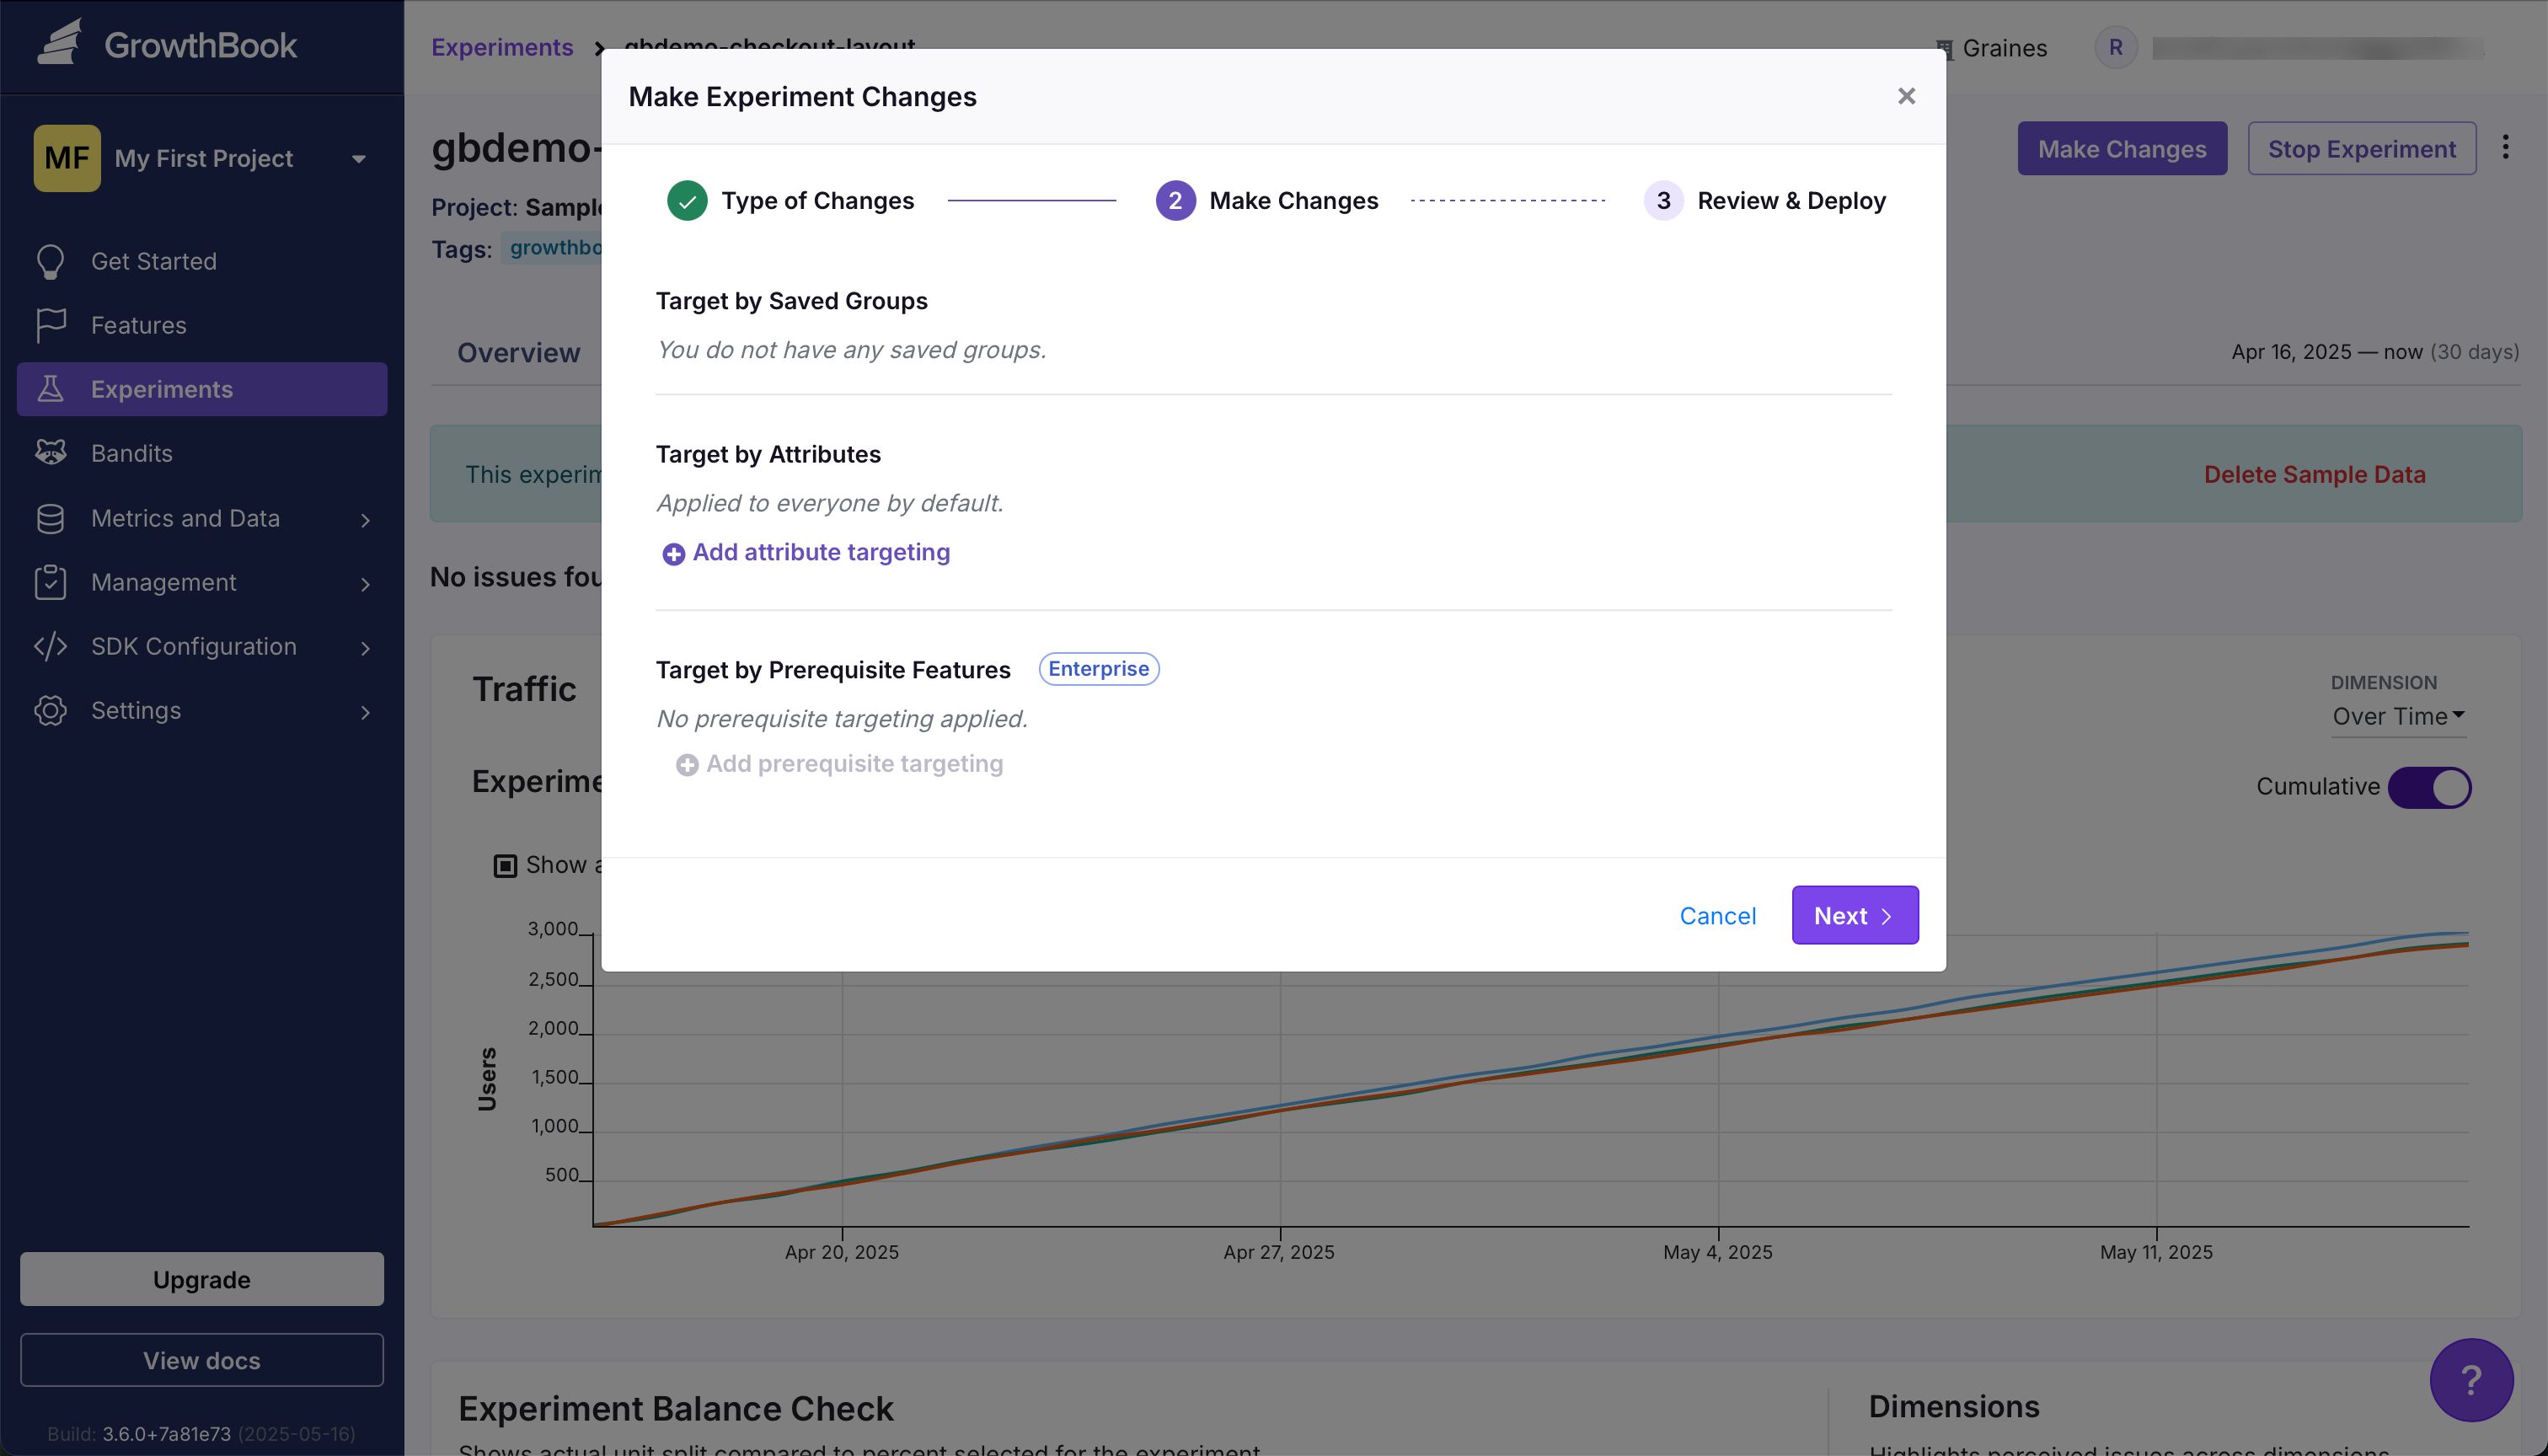Click the Settings gear icon
The image size is (2548, 1456).
coord(50,710)
